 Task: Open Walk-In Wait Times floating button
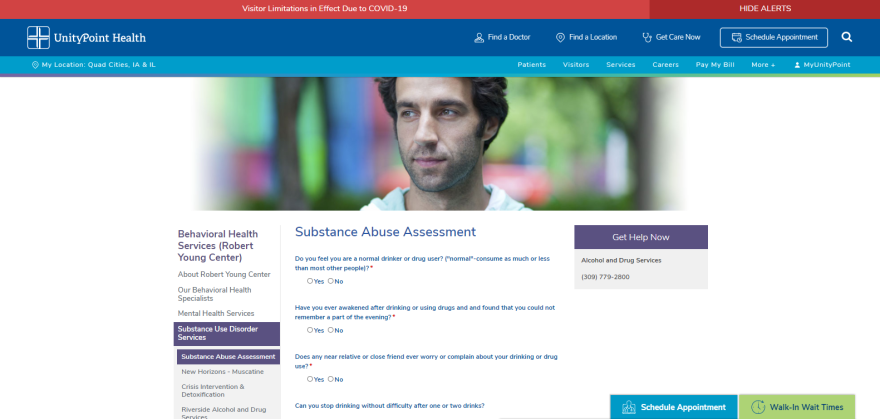[x=797, y=407]
